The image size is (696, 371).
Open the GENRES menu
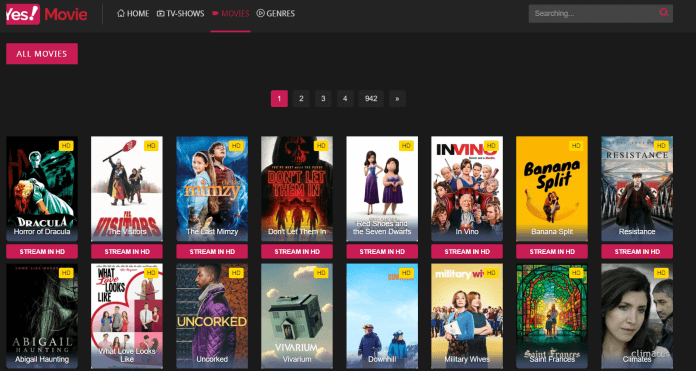coord(276,14)
